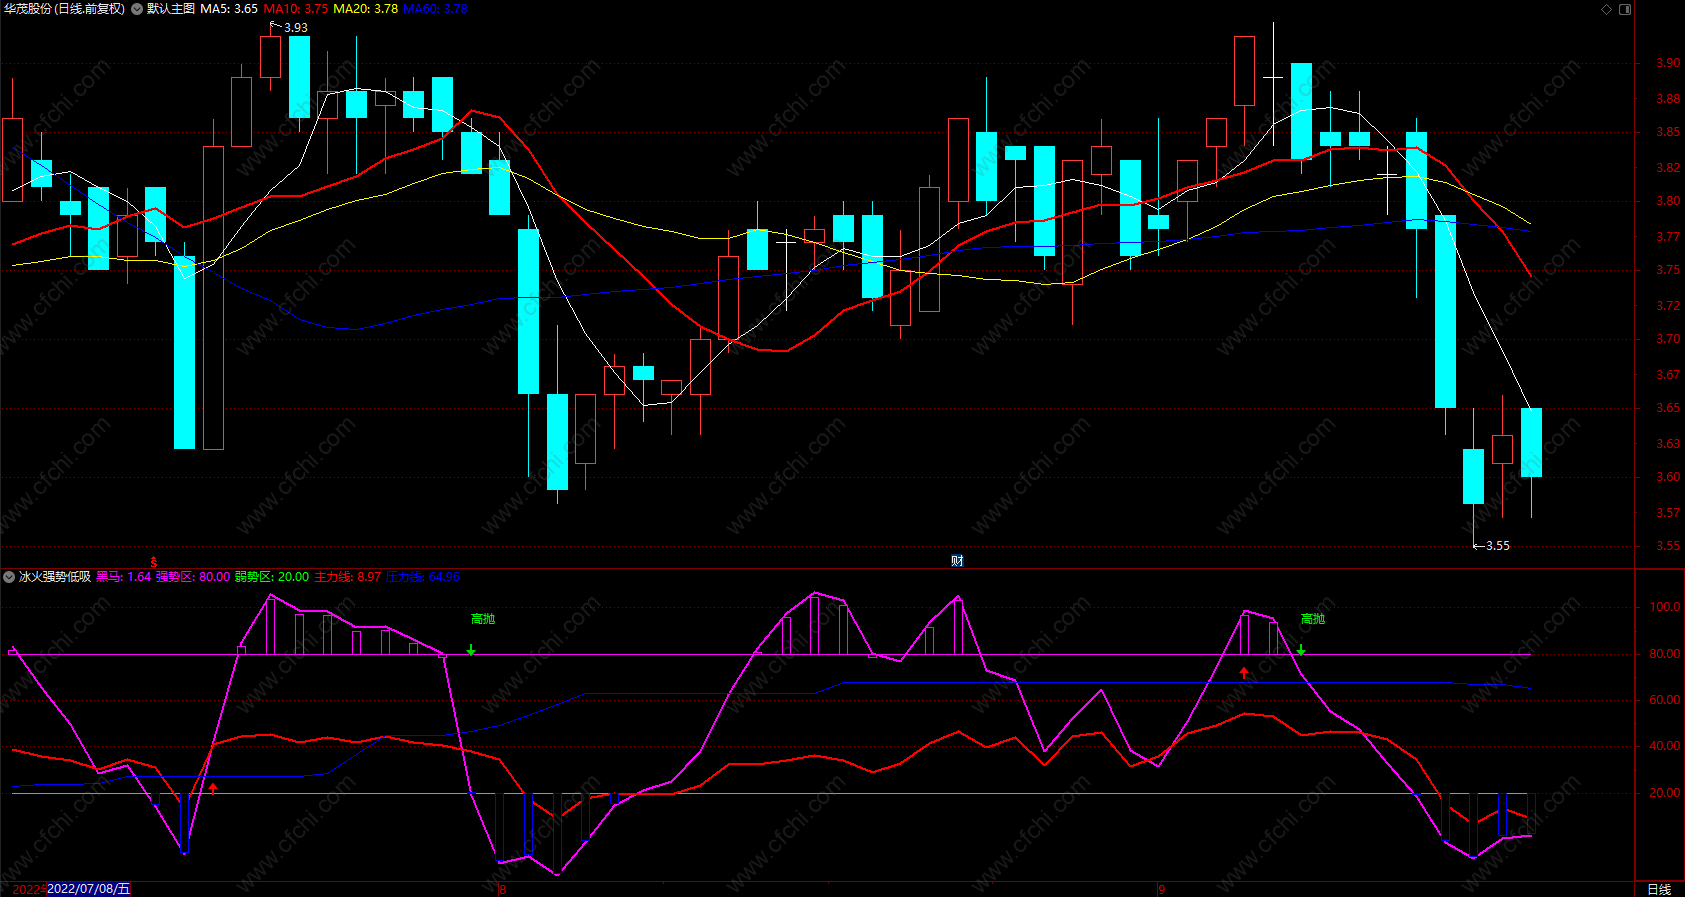This screenshot has width=1685, height=897.
Task: Click the MA10: 3.75 legend value
Action: click(x=296, y=9)
